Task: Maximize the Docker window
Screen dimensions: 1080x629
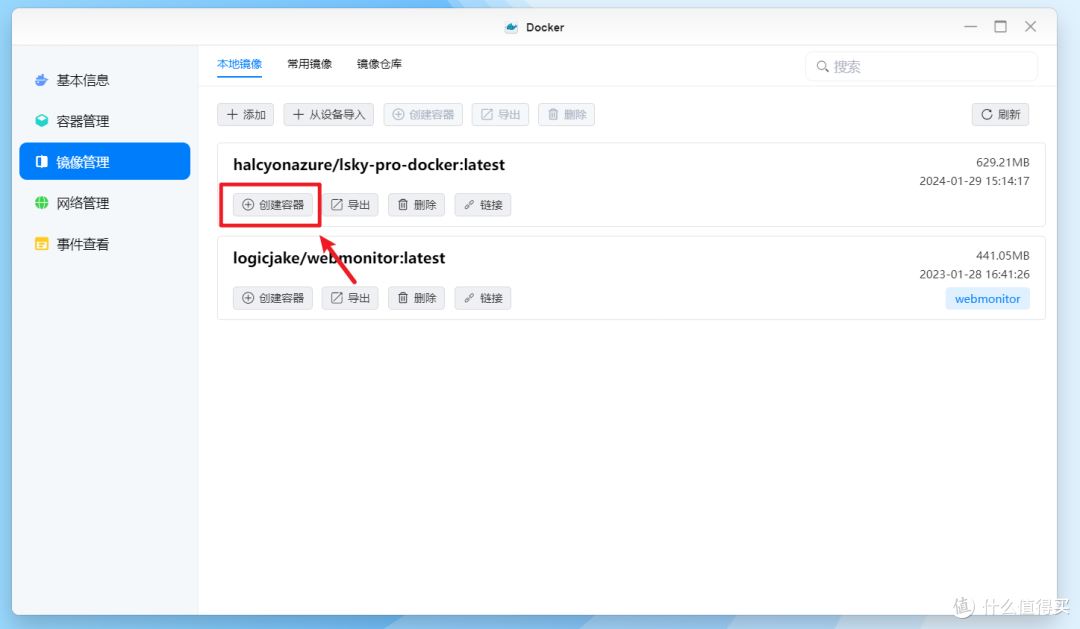Action: coord(1000,27)
